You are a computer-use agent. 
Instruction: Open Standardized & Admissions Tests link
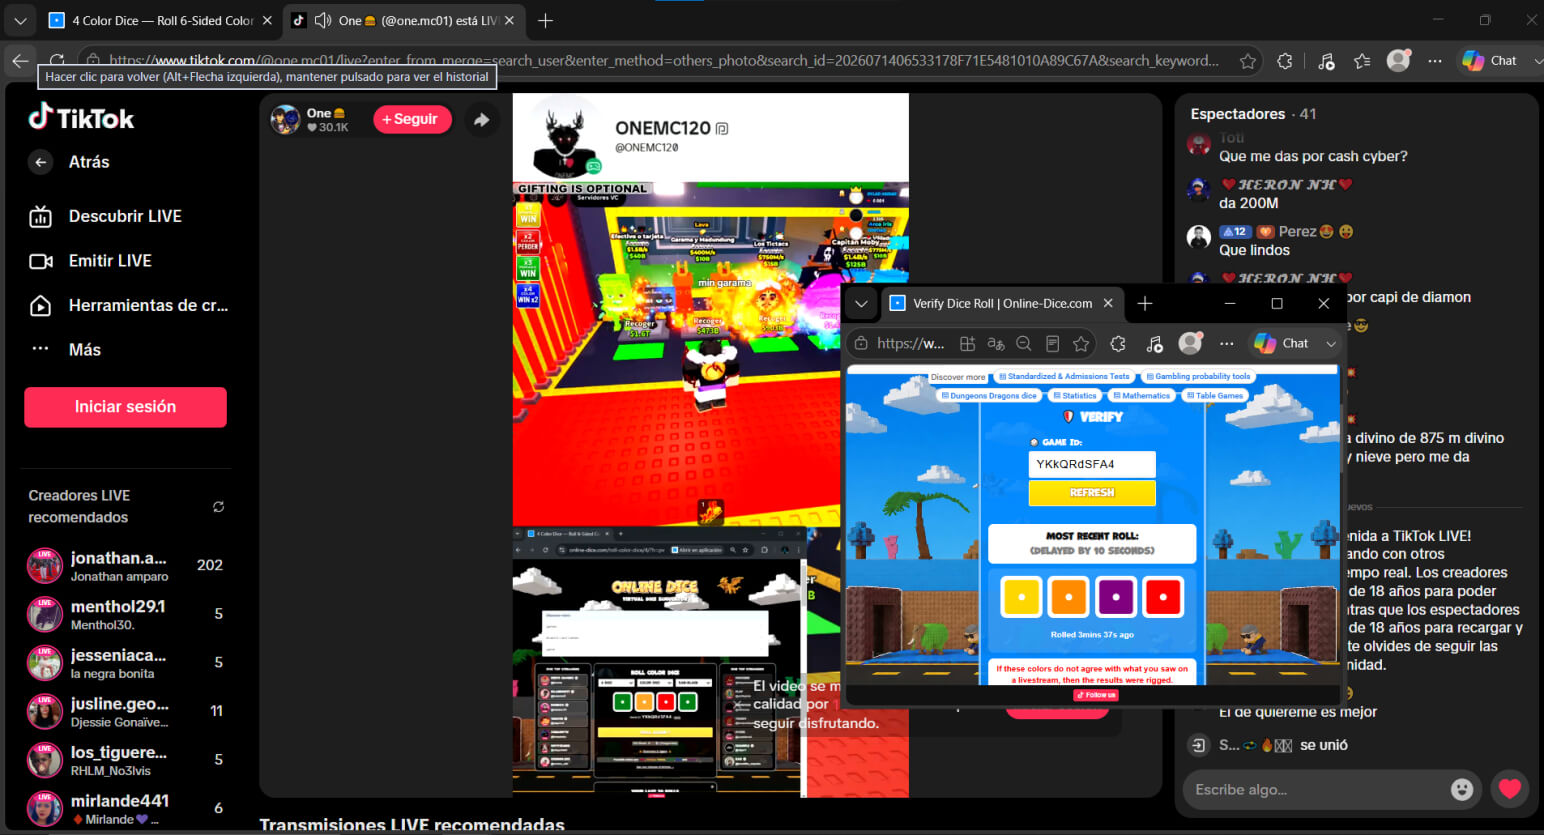tap(1064, 377)
